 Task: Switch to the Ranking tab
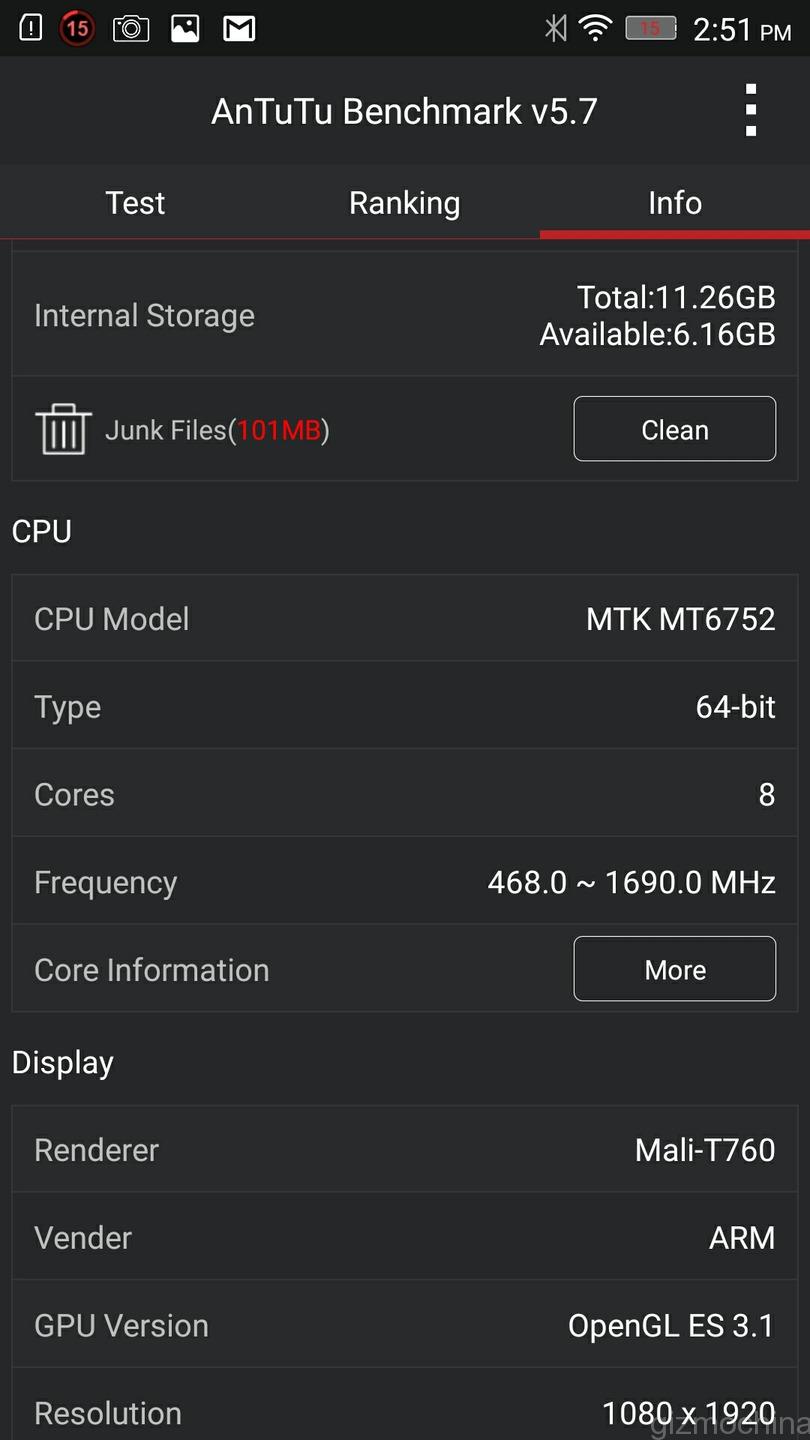tap(404, 203)
